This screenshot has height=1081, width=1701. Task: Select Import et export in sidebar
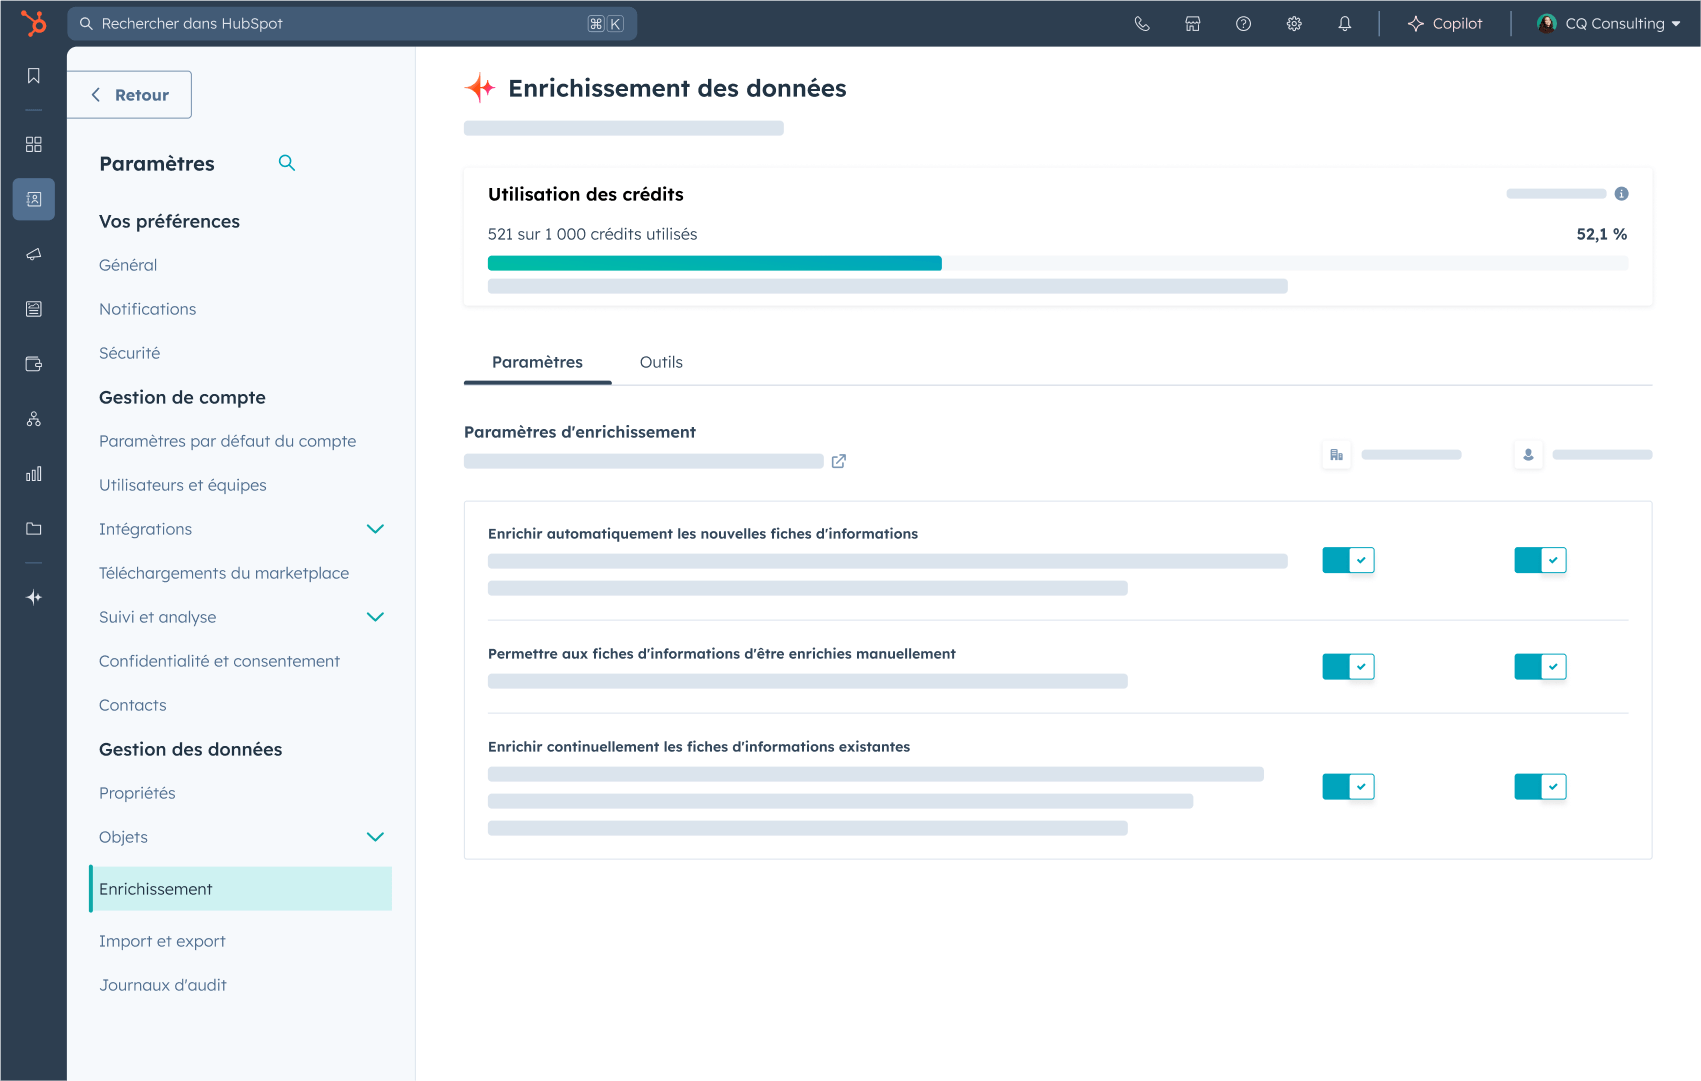tap(162, 941)
